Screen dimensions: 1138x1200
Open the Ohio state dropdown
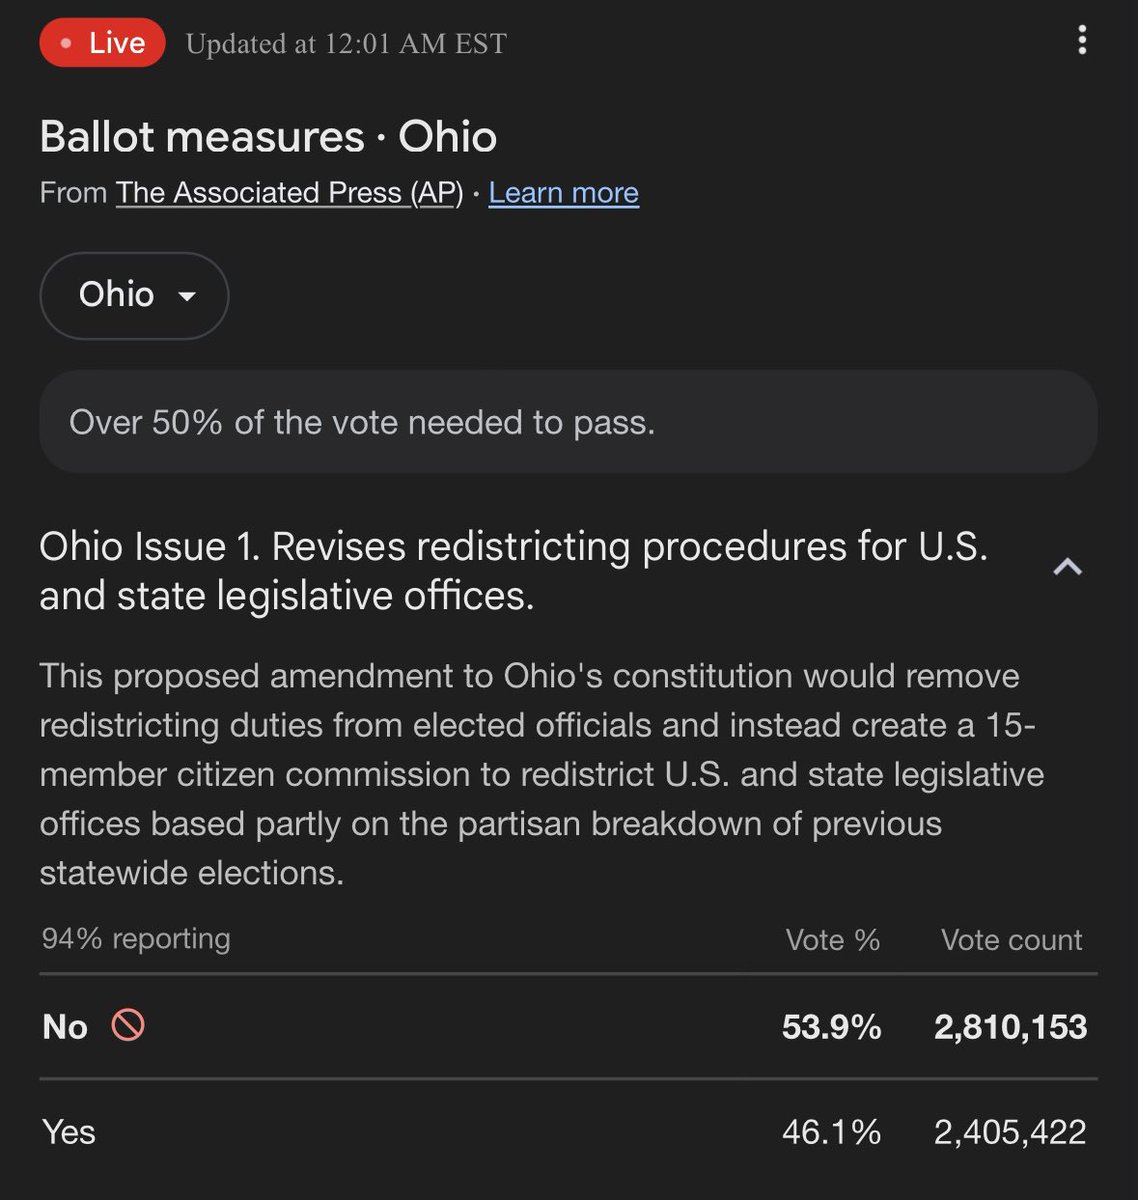(117, 295)
